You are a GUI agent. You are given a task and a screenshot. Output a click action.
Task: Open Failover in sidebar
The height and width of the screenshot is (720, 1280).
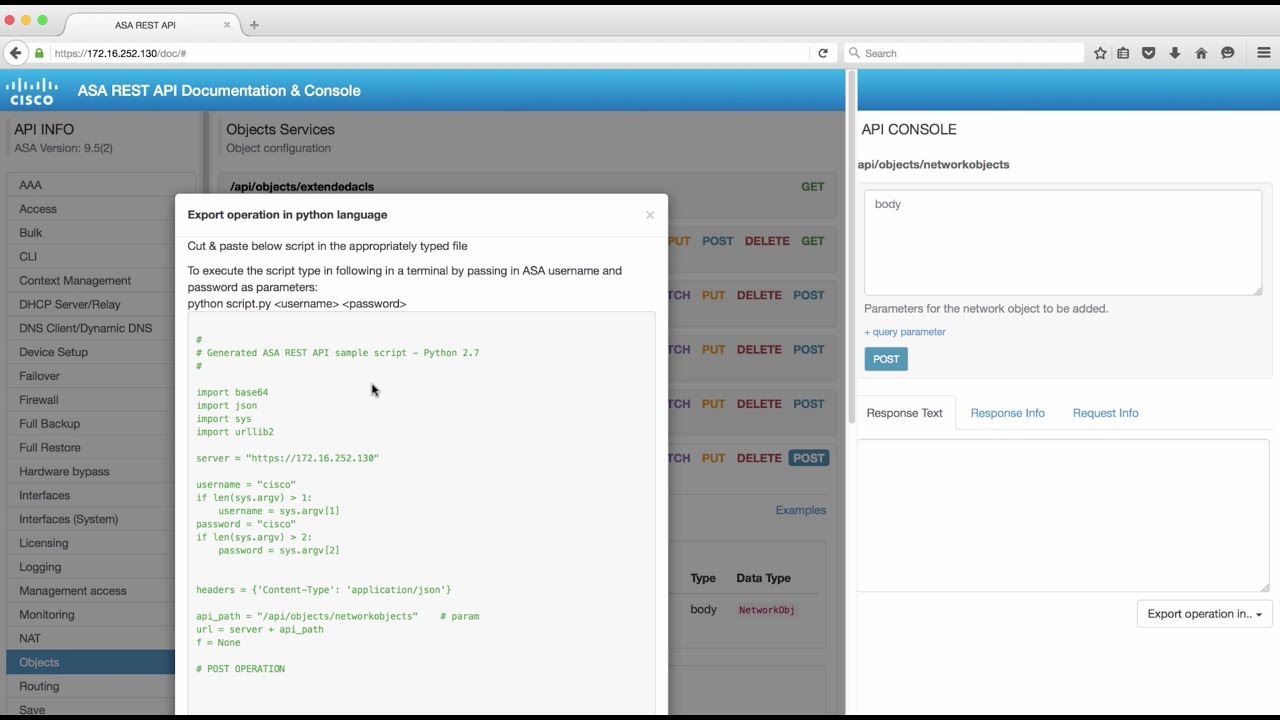coord(90,376)
